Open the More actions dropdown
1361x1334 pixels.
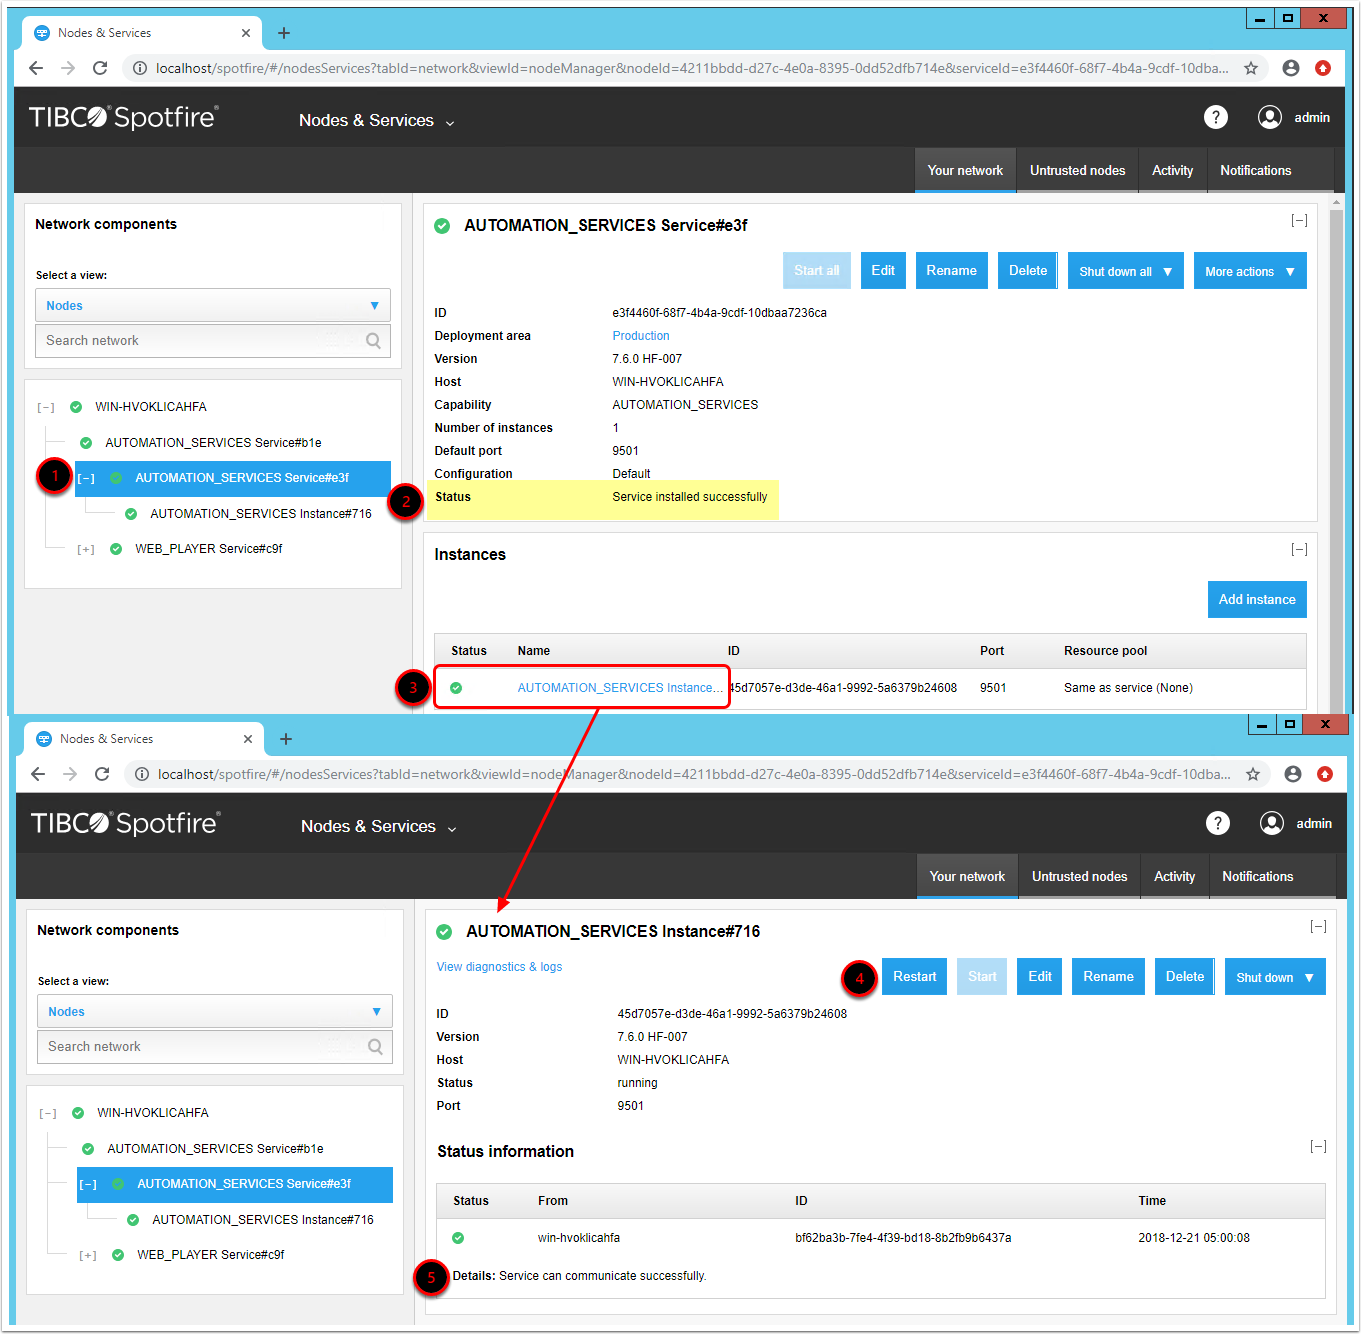[1250, 271]
